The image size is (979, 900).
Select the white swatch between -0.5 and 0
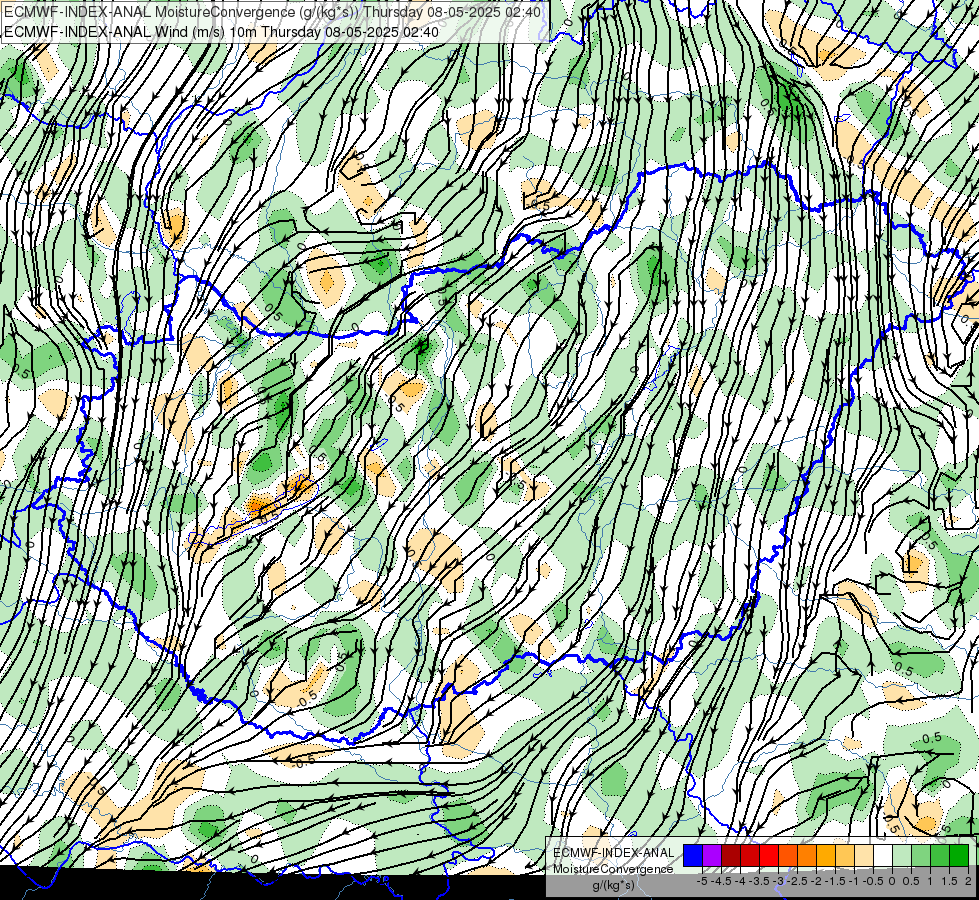(x=883, y=856)
